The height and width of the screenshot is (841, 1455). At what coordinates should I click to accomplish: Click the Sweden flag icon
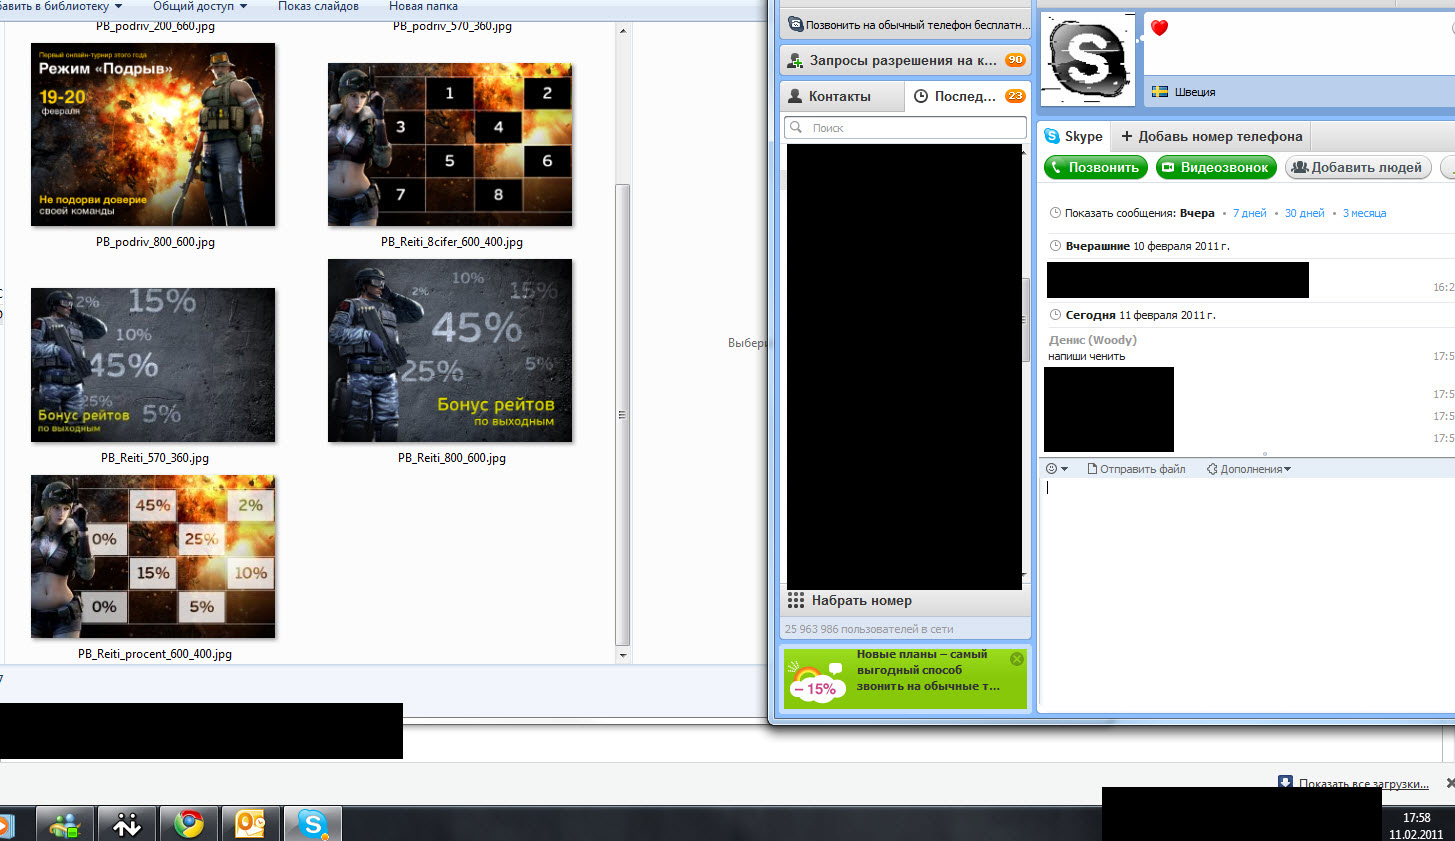(x=1160, y=92)
